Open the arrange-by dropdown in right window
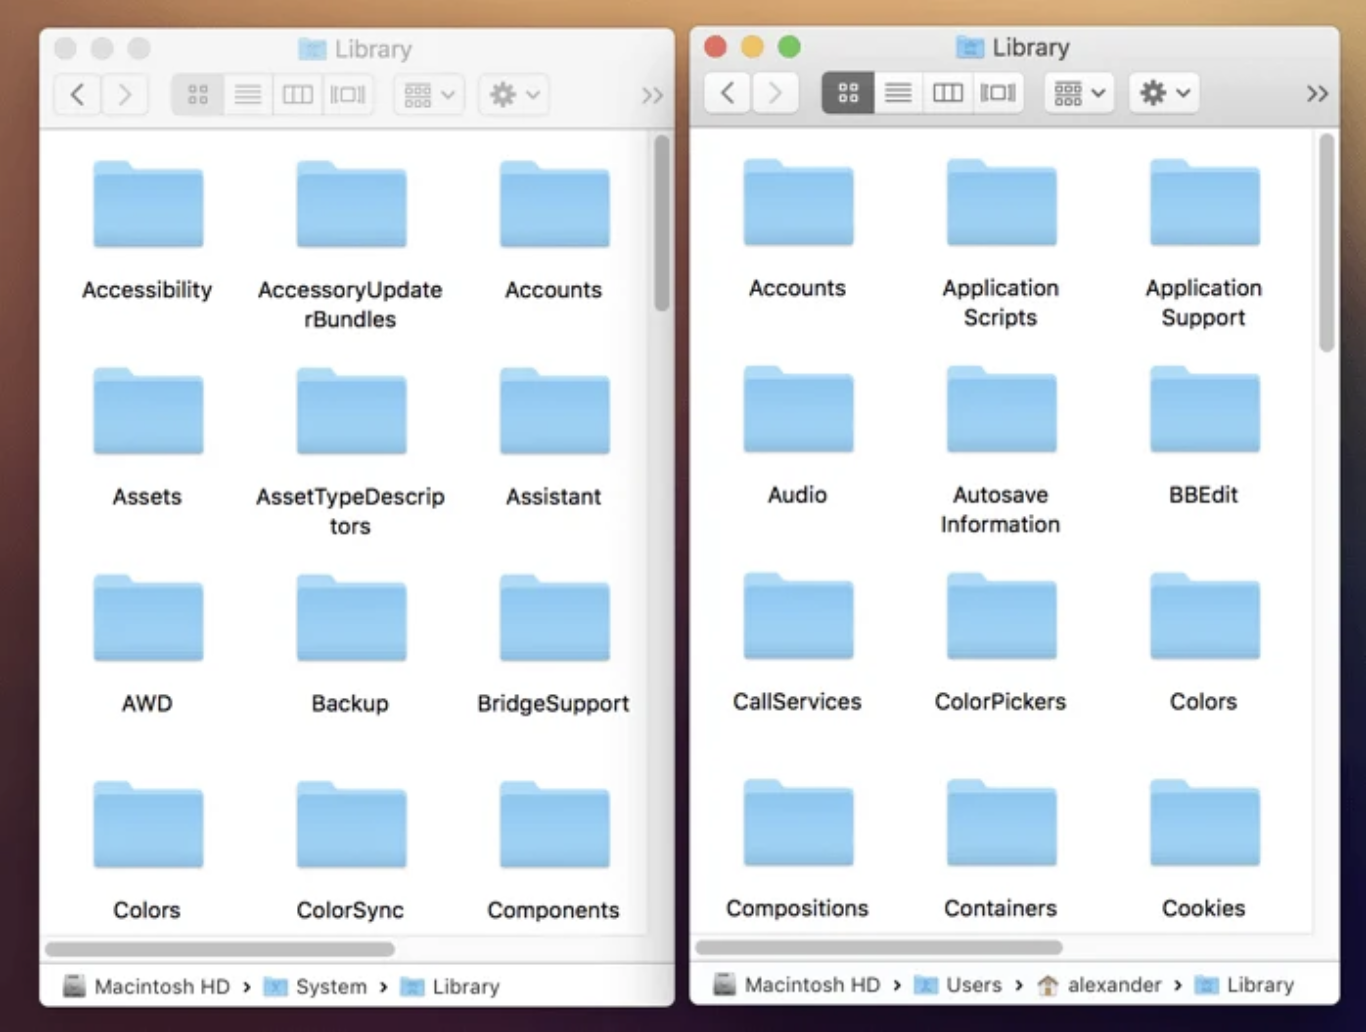Image resolution: width=1366 pixels, height=1032 pixels. (1079, 93)
